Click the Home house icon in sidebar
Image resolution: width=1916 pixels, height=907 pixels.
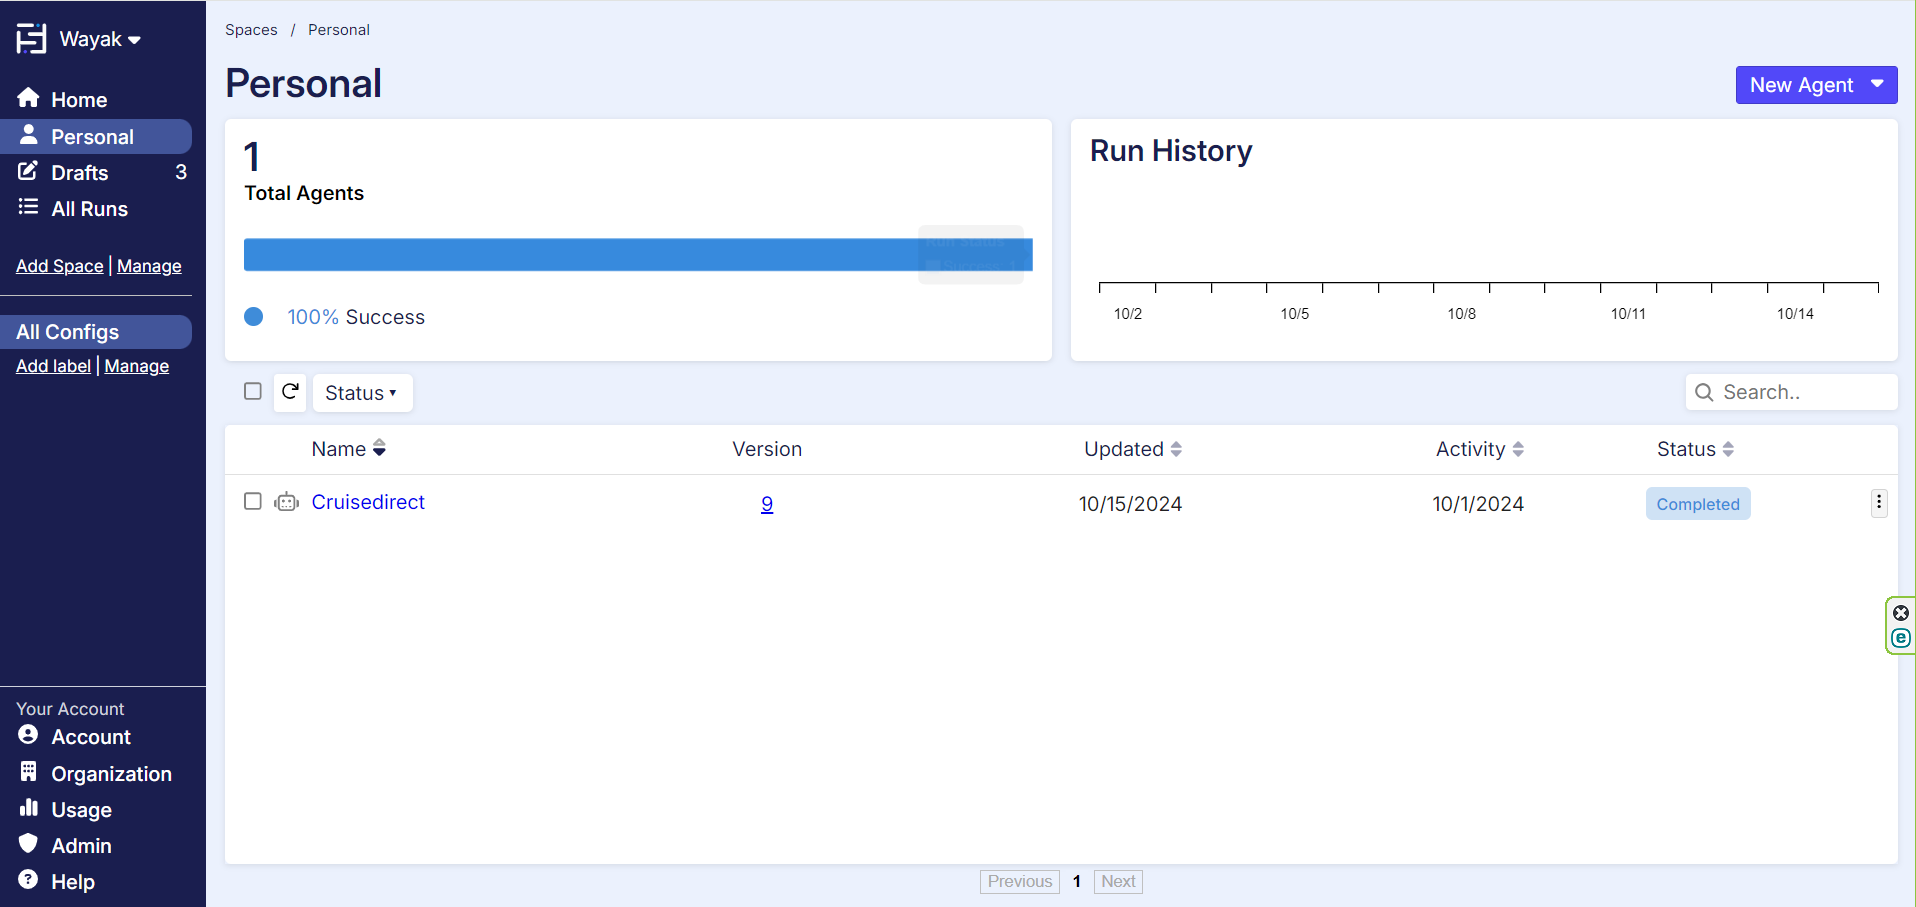28,98
